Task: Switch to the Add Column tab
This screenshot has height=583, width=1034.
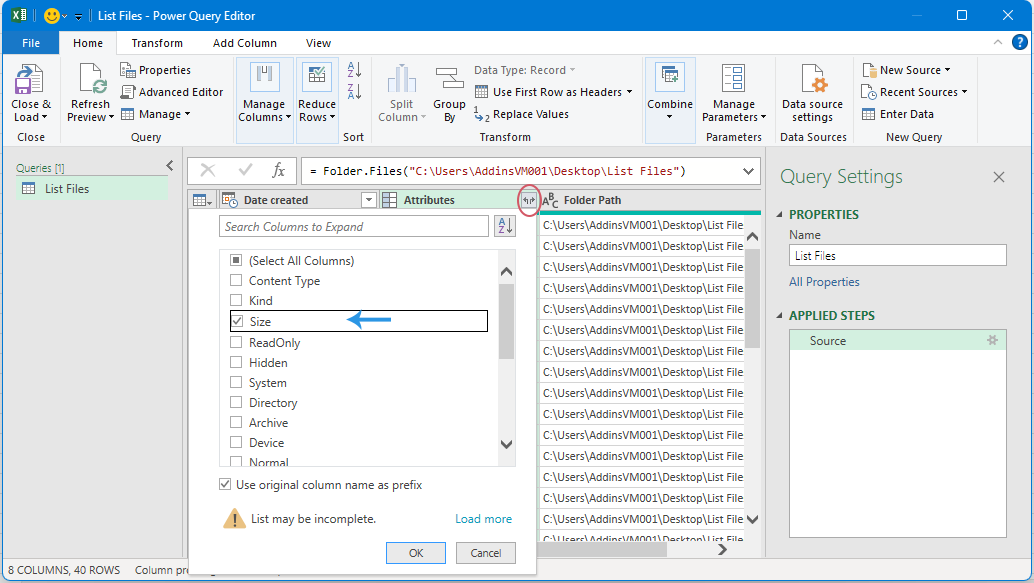Action: [245, 43]
